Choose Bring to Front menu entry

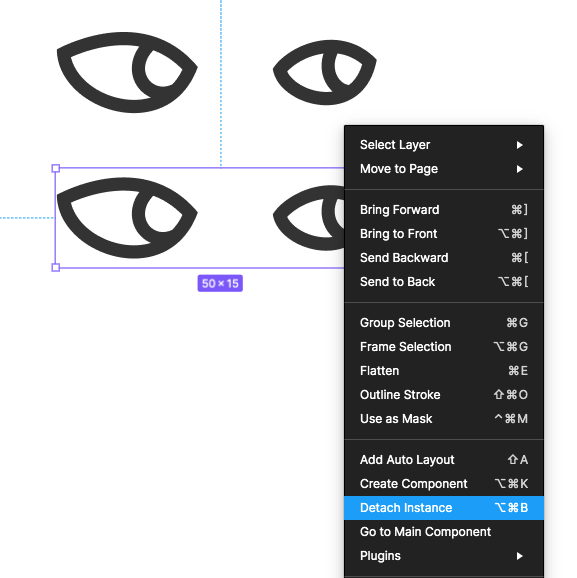pyautogui.click(x=444, y=234)
